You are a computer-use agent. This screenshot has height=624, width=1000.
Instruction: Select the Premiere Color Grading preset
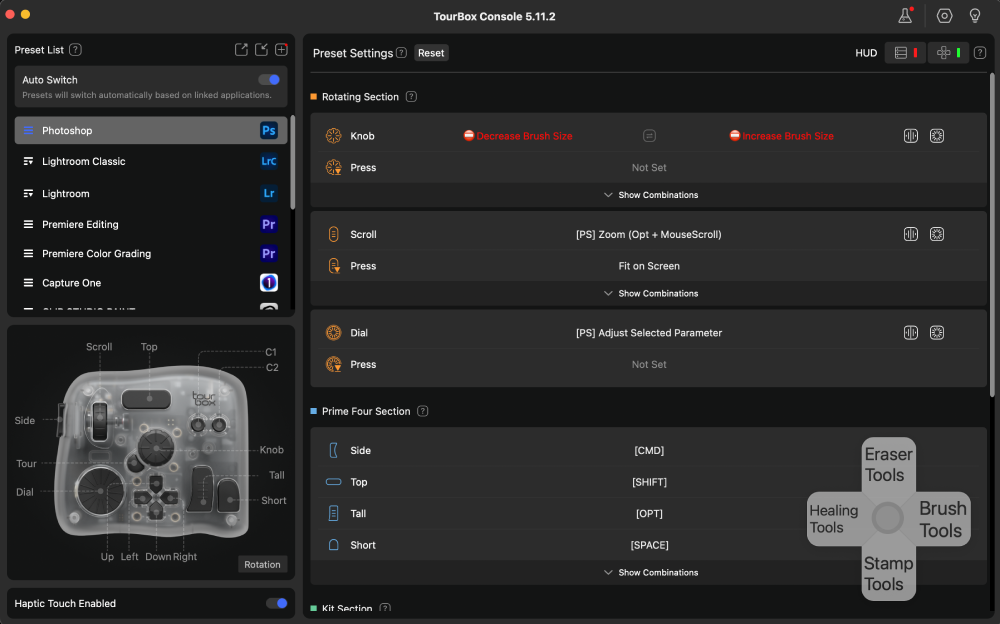[x=151, y=254]
